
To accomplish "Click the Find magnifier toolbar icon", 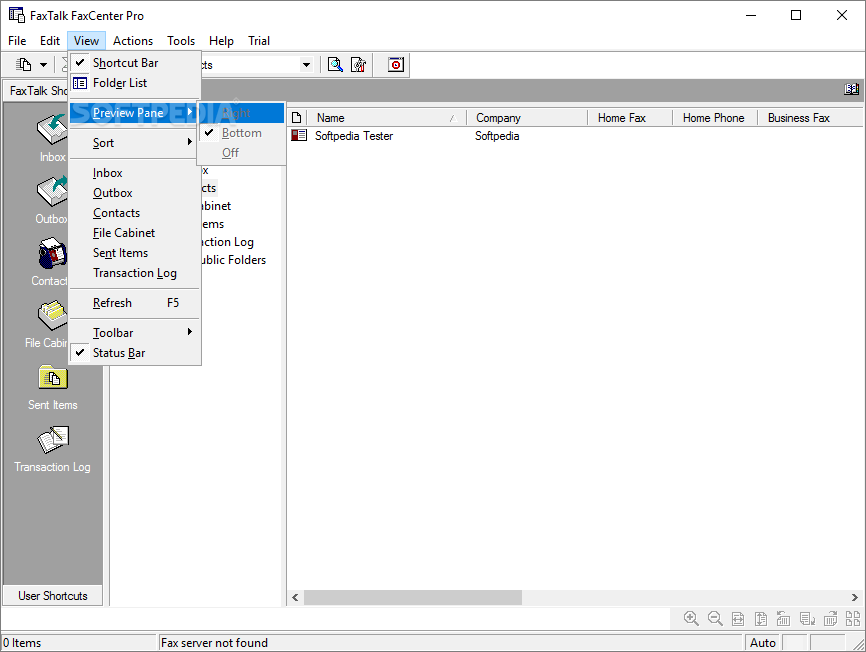I will click(x=335, y=65).
